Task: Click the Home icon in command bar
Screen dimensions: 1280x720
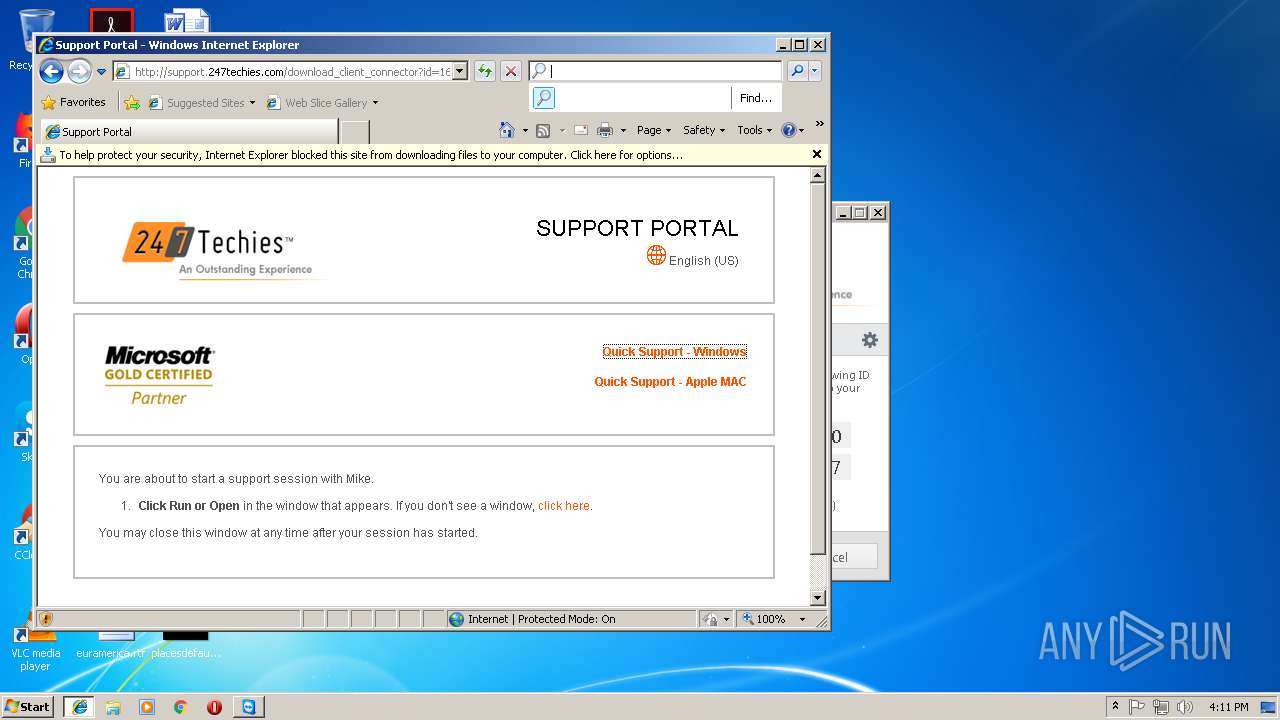Action: [507, 130]
